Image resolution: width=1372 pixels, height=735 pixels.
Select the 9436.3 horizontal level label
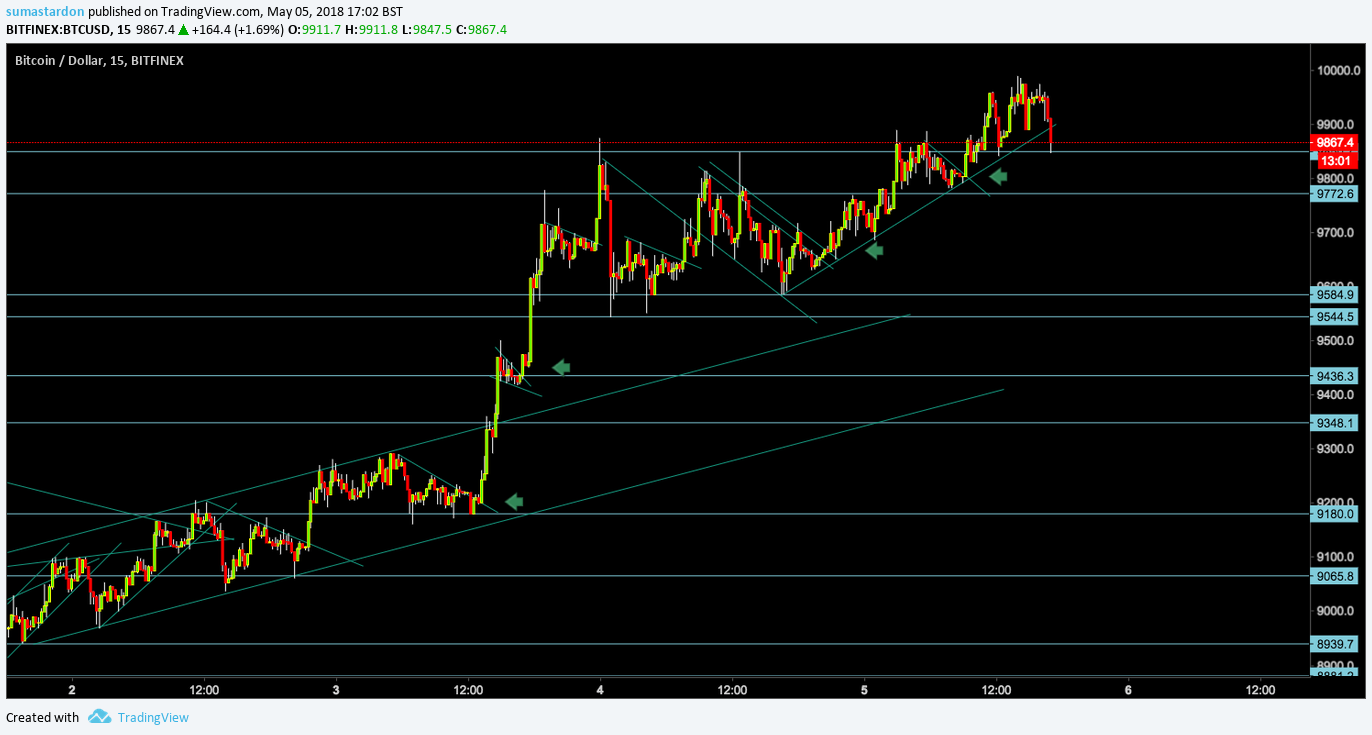click(x=1336, y=376)
